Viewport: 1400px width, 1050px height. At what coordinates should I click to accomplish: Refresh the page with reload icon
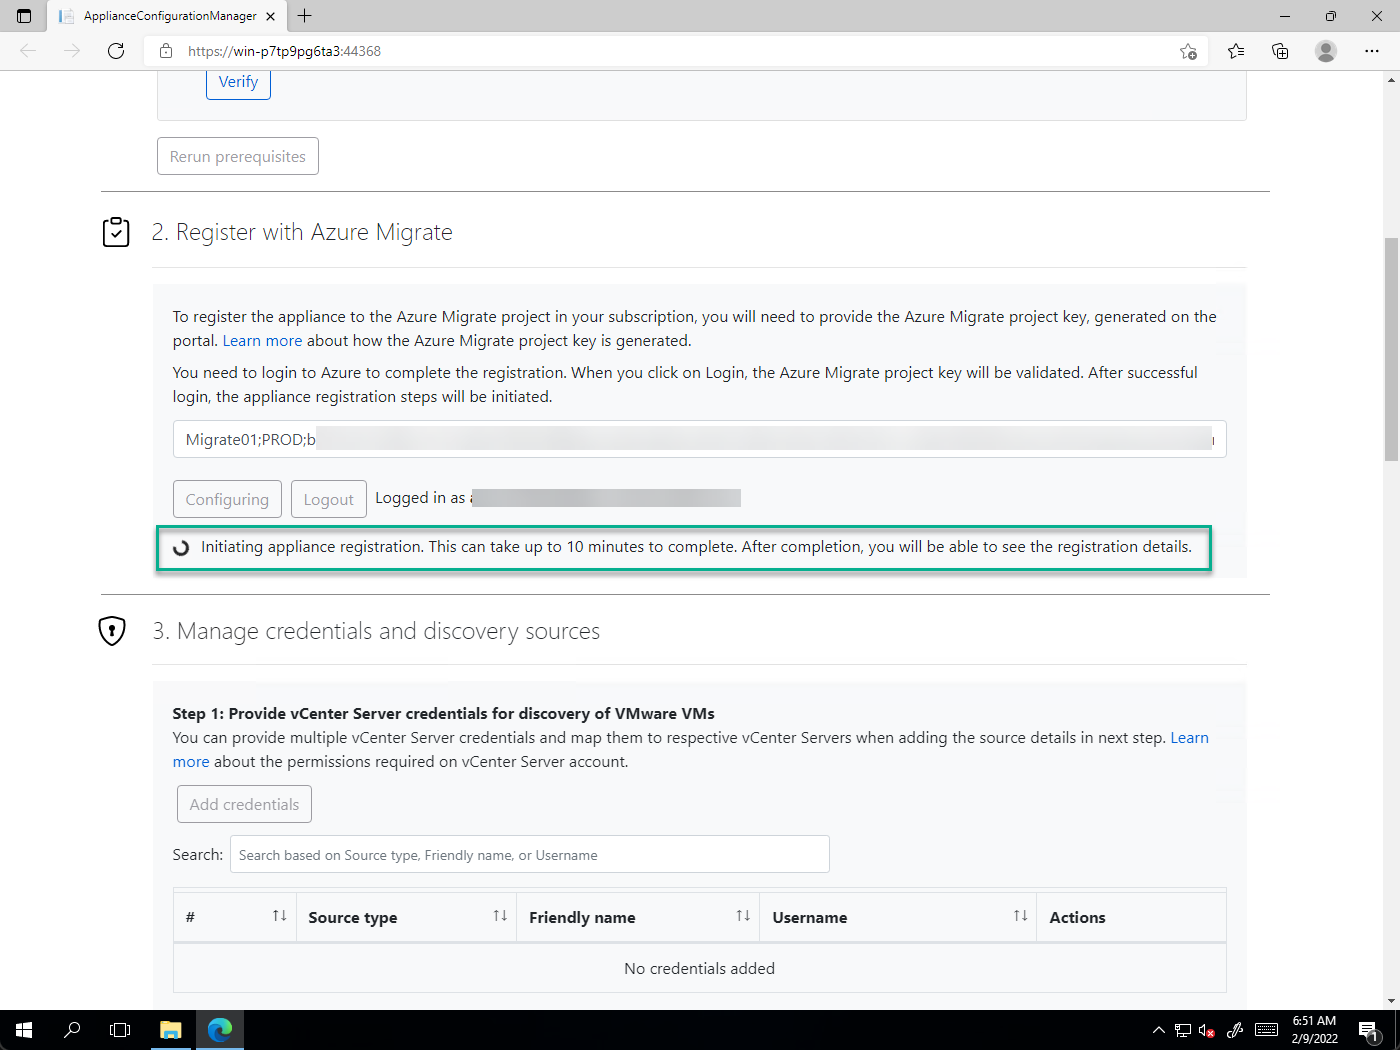pos(116,51)
